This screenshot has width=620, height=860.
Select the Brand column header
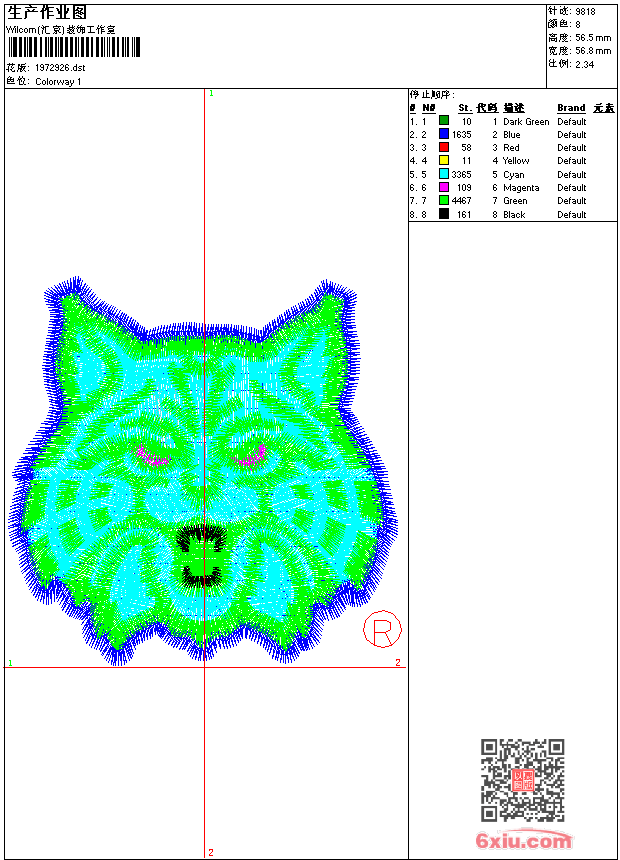pyautogui.click(x=571, y=108)
